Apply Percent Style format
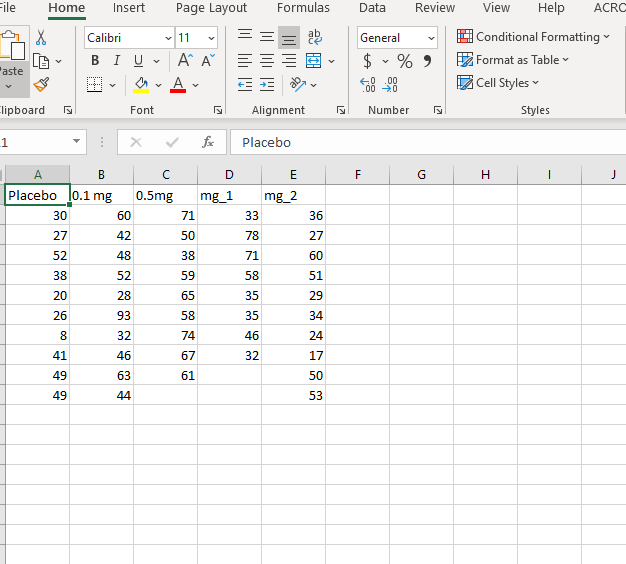This screenshot has width=626, height=564. point(404,61)
